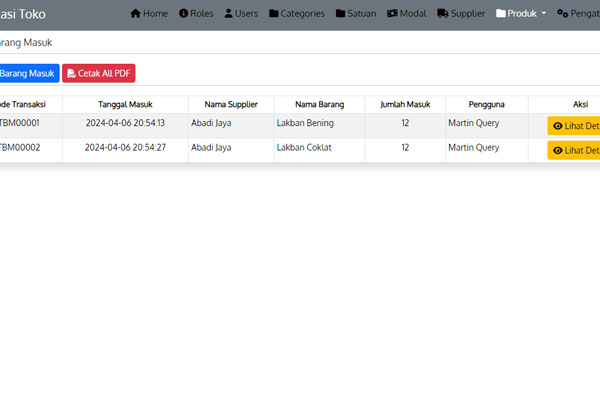This screenshot has height=400, width=600.
Task: Click the red Cetak All PDF button
Action: pyautogui.click(x=99, y=73)
